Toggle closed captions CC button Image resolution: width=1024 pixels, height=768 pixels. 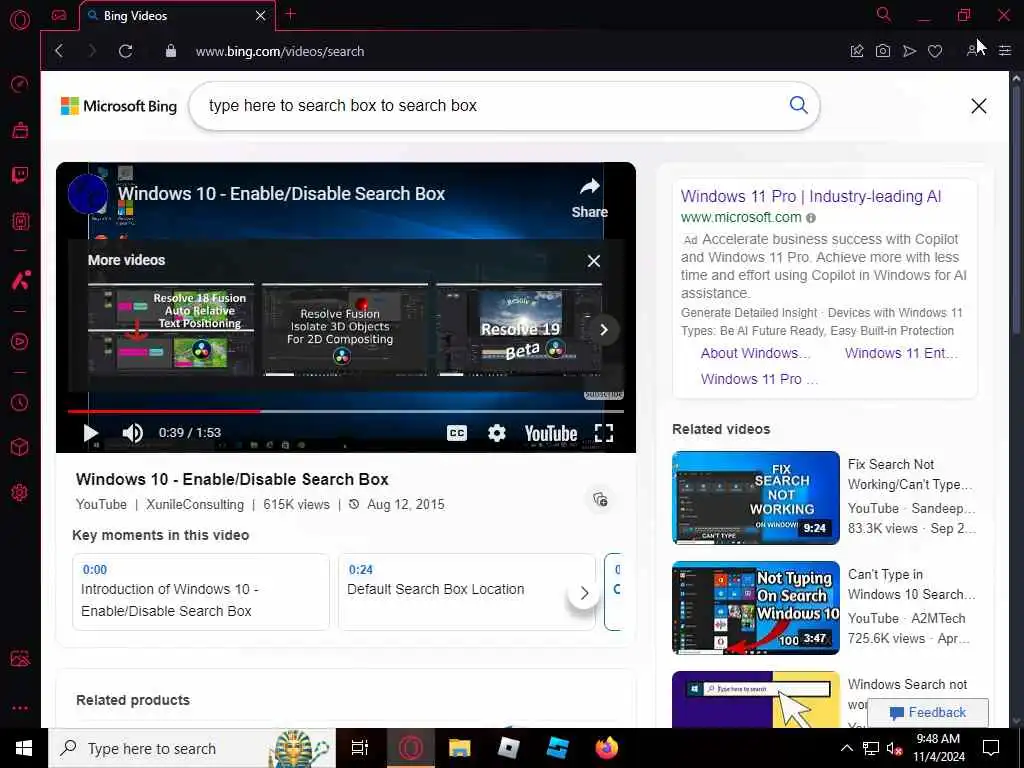pos(456,433)
